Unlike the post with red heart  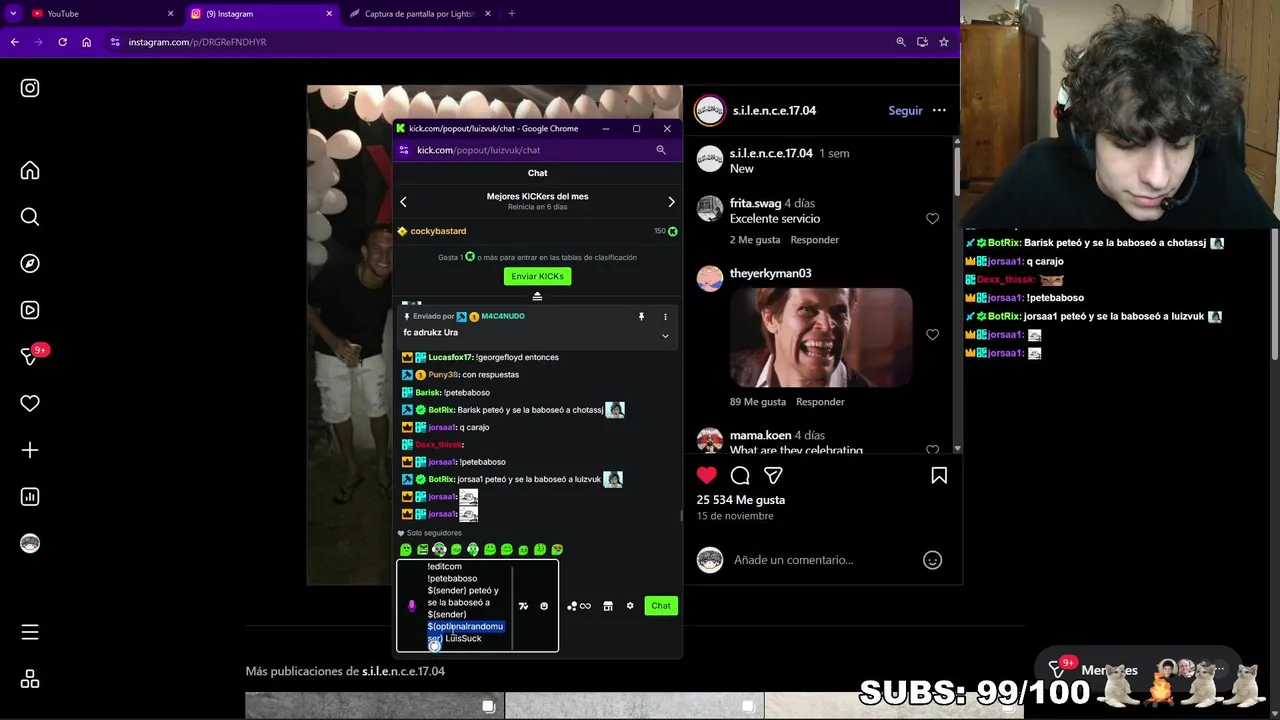707,476
